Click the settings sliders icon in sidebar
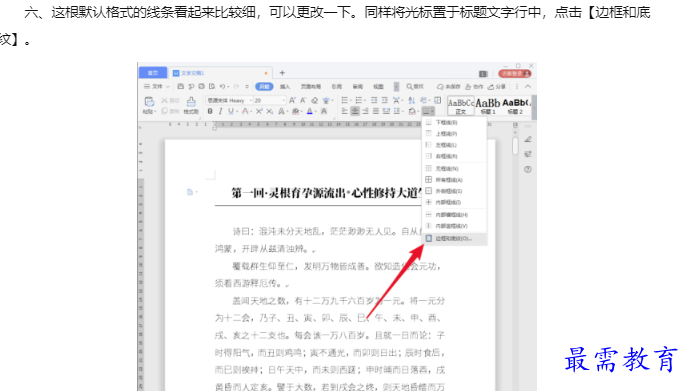This screenshot has height=391, width=686. pyautogui.click(x=528, y=154)
